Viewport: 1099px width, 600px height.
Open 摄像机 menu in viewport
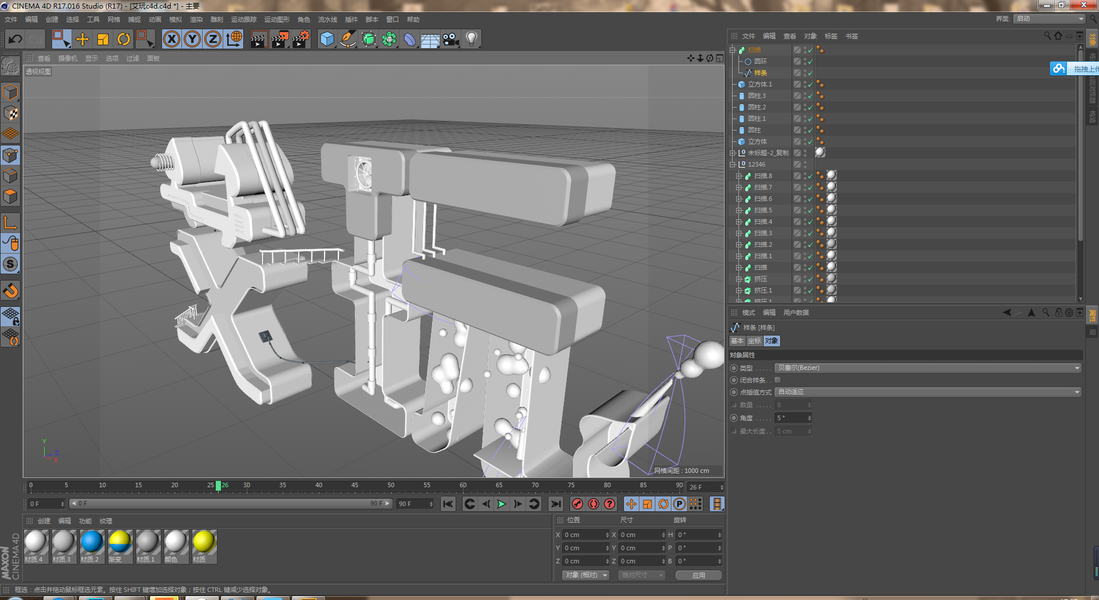coord(68,58)
